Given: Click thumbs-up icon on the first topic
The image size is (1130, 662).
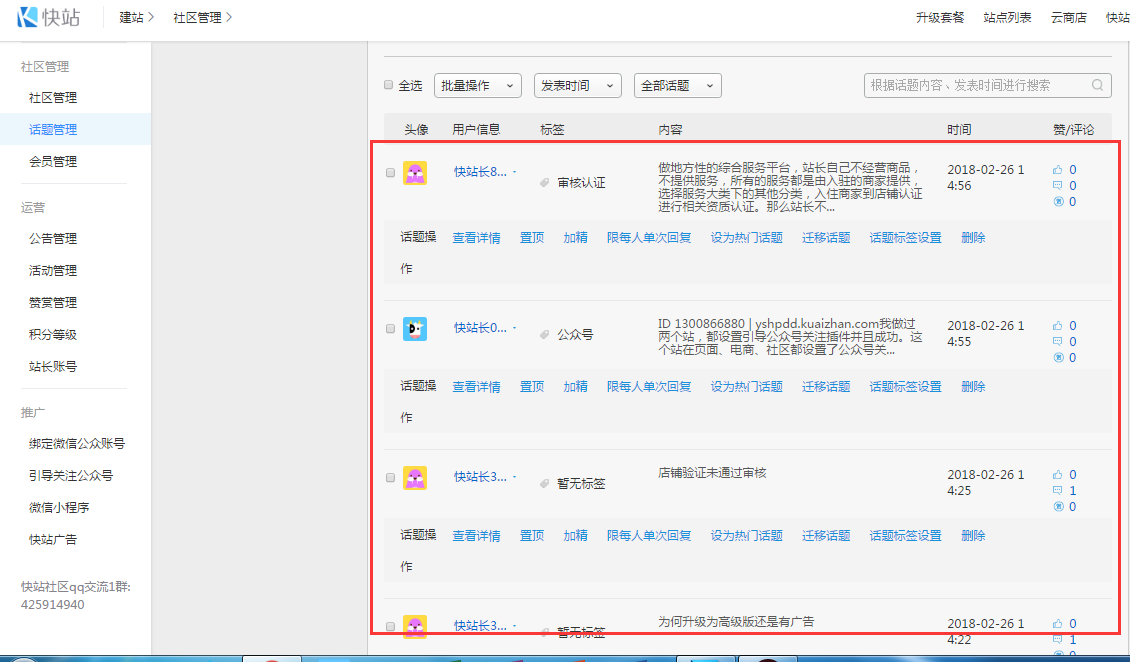Looking at the screenshot, I should [x=1058, y=170].
